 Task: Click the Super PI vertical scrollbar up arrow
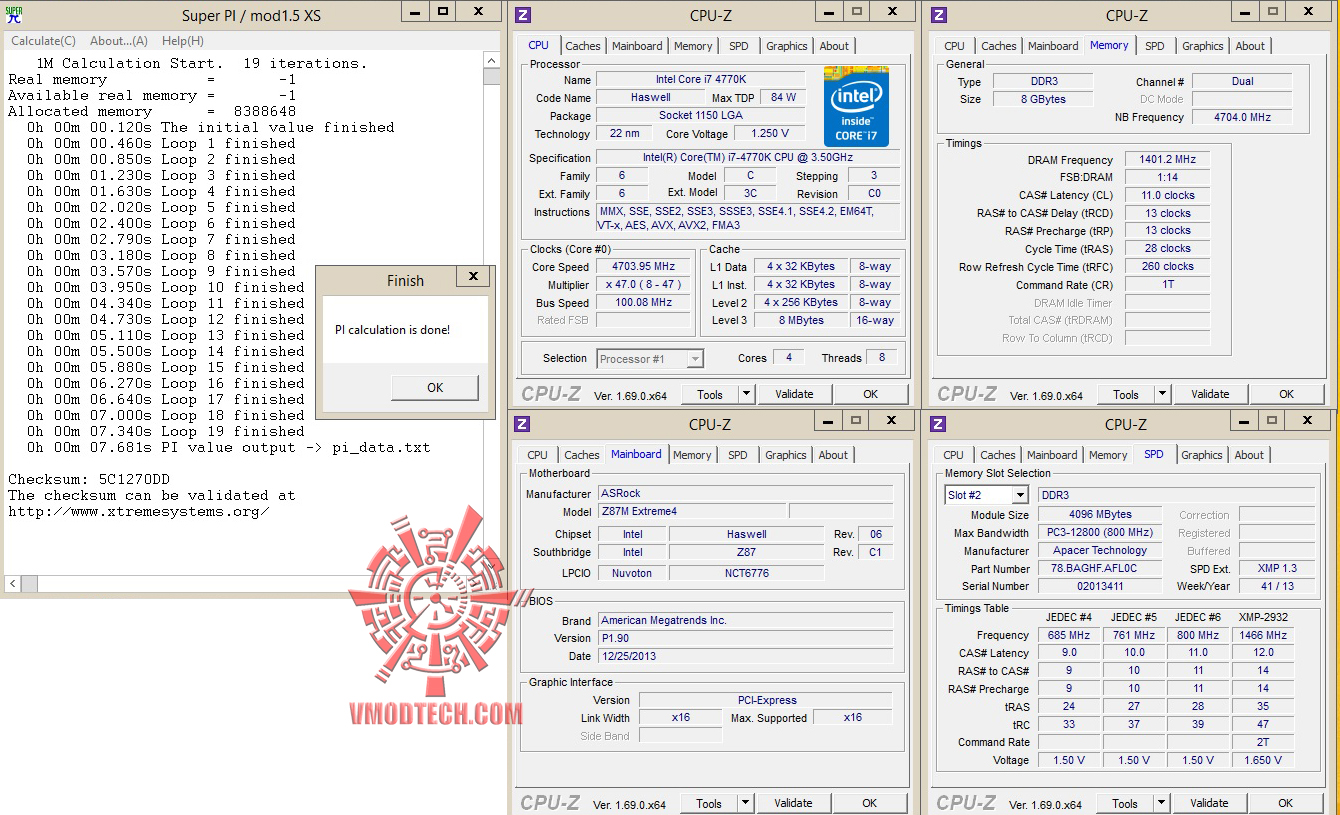pos(491,61)
